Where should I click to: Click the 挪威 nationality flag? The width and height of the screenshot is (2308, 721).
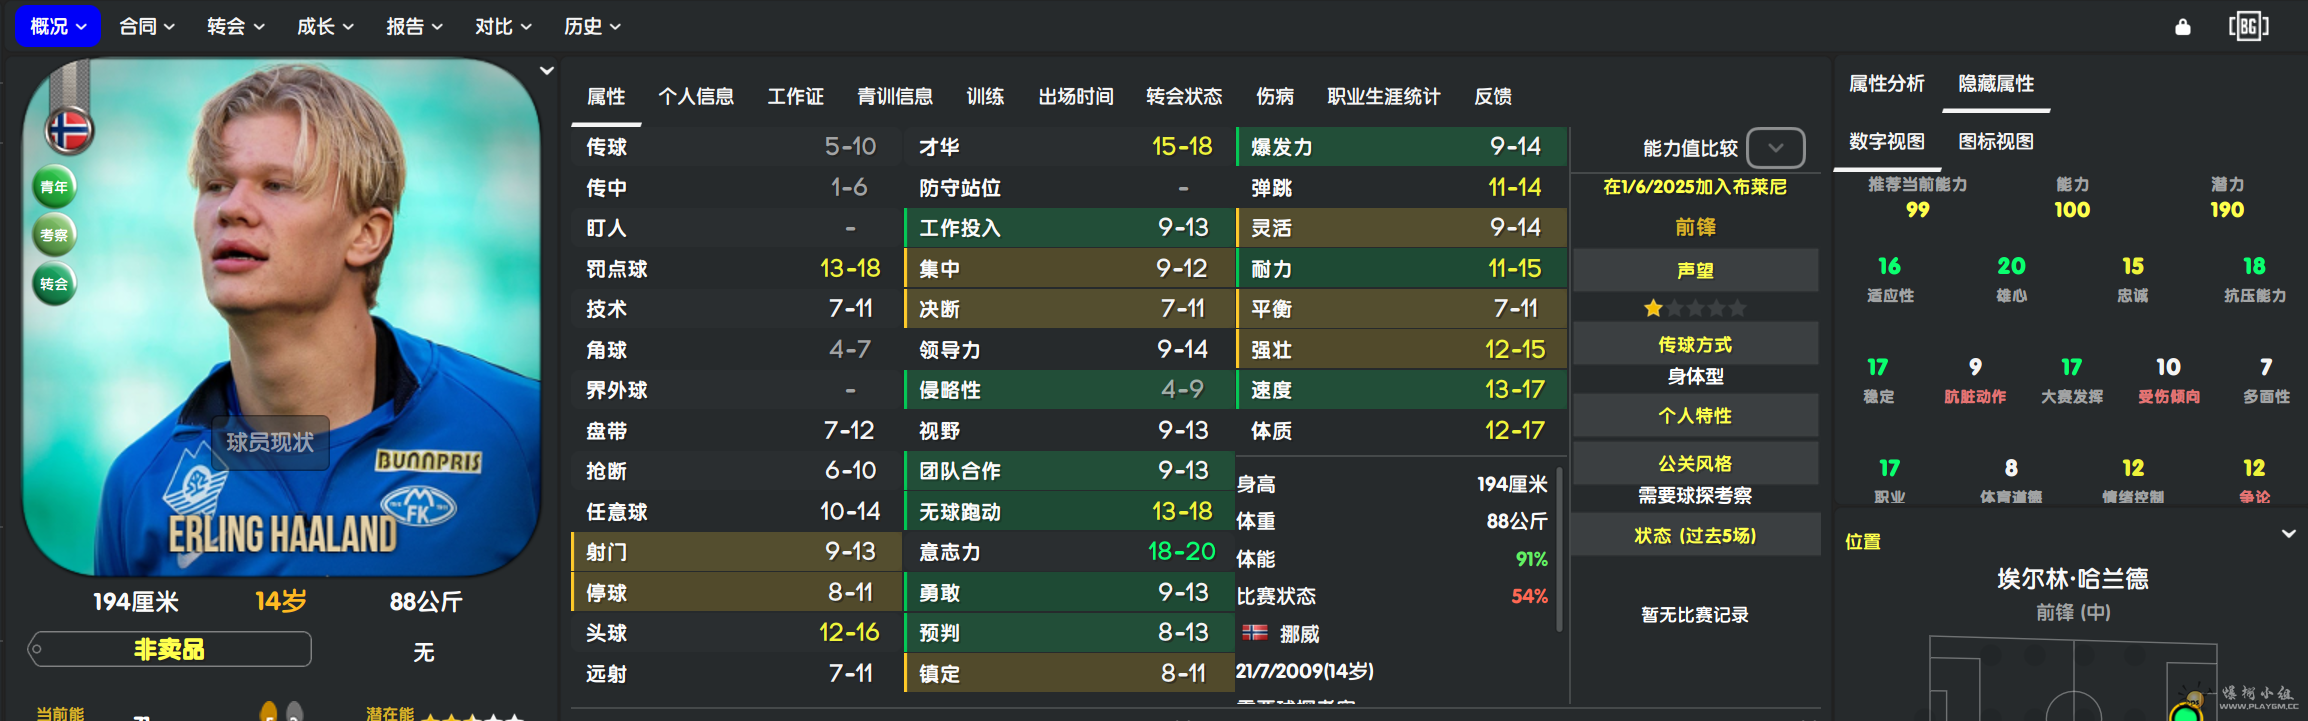click(1255, 633)
